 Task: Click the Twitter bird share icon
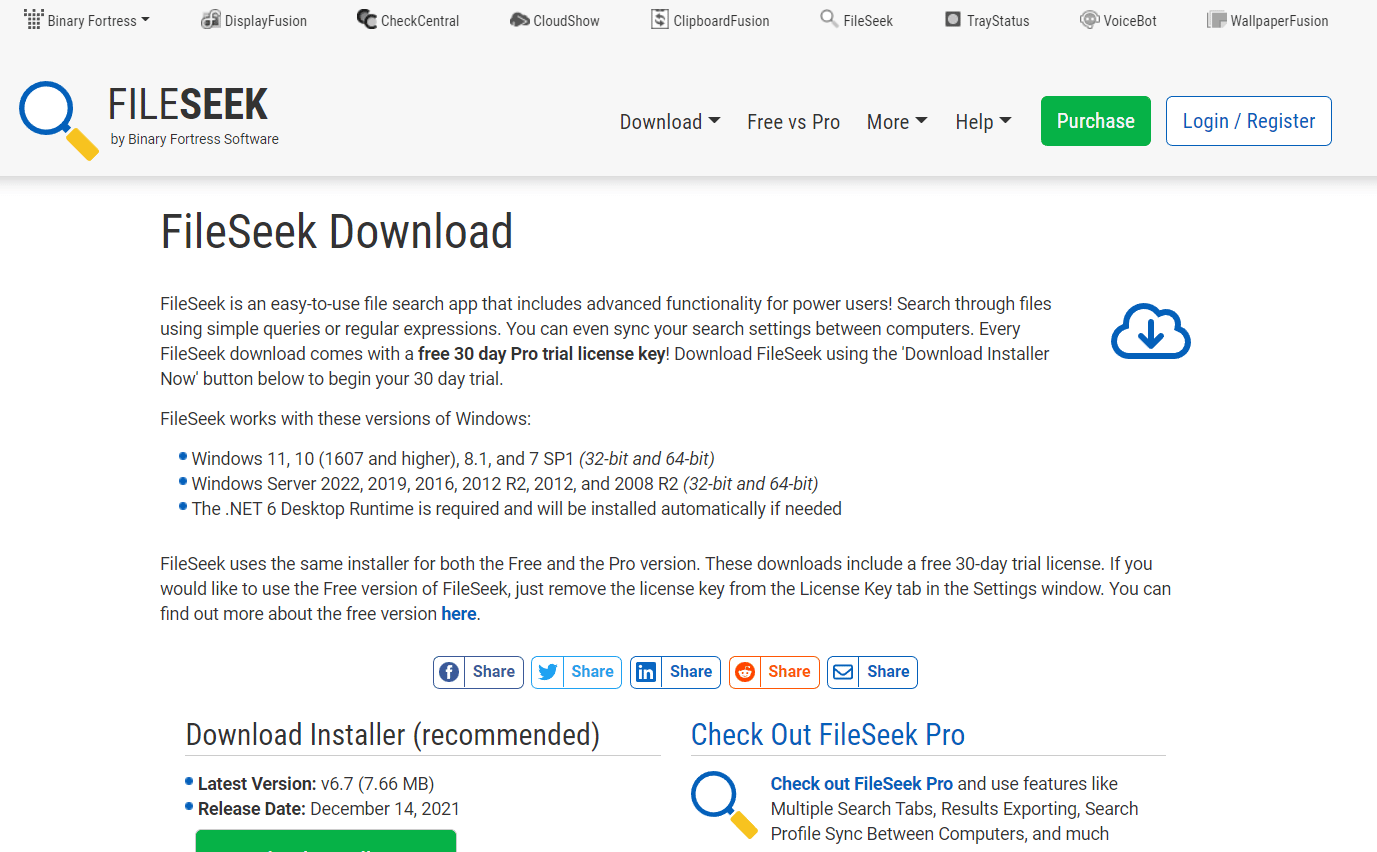tap(548, 672)
